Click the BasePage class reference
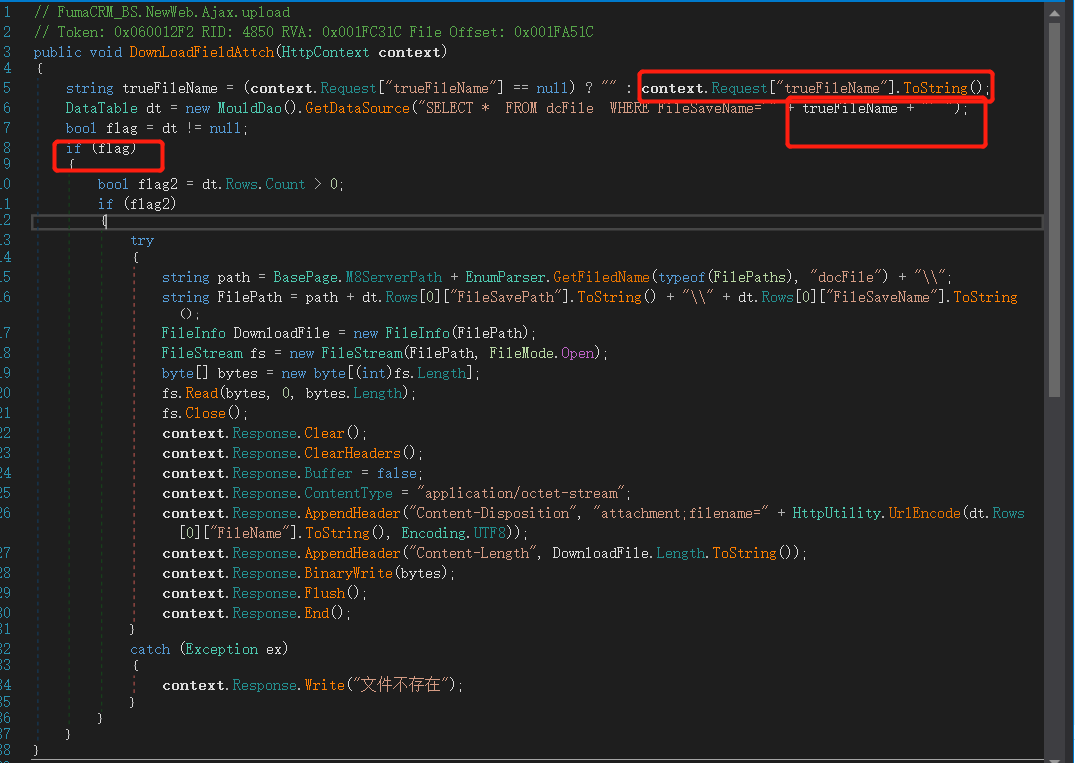The height and width of the screenshot is (763, 1075). (x=305, y=277)
